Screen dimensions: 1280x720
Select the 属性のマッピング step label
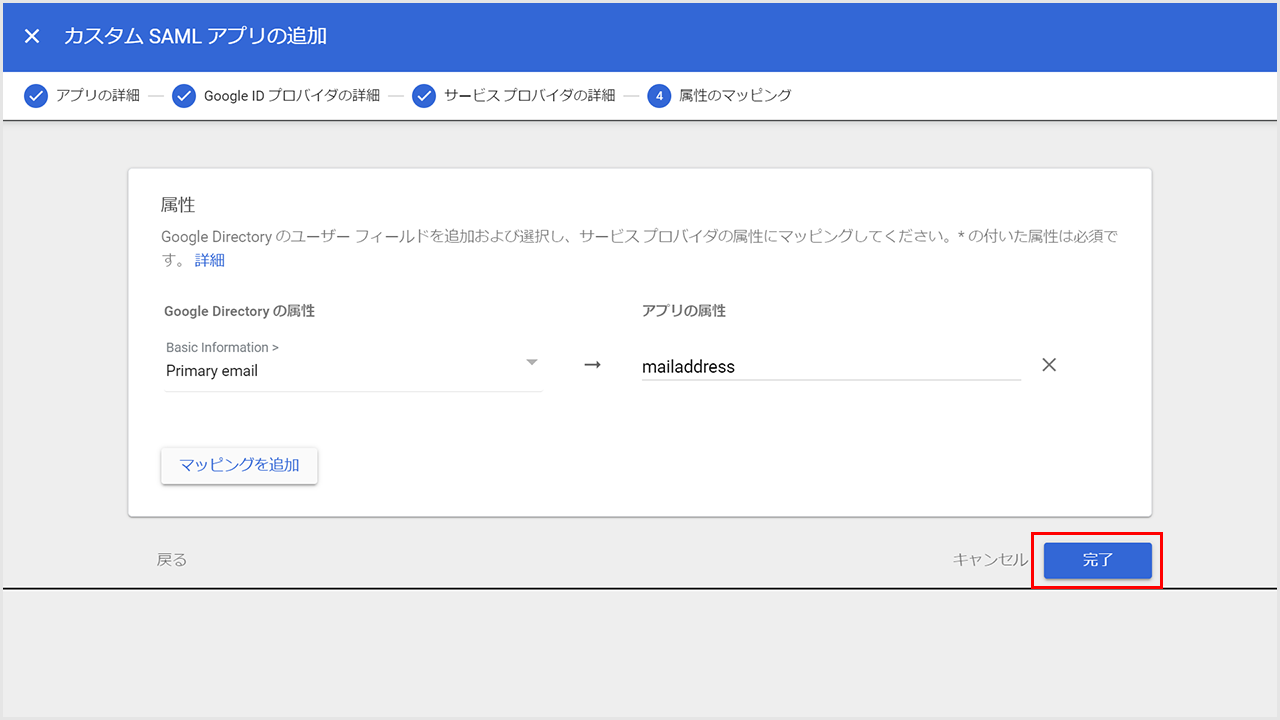pyautogui.click(x=735, y=96)
